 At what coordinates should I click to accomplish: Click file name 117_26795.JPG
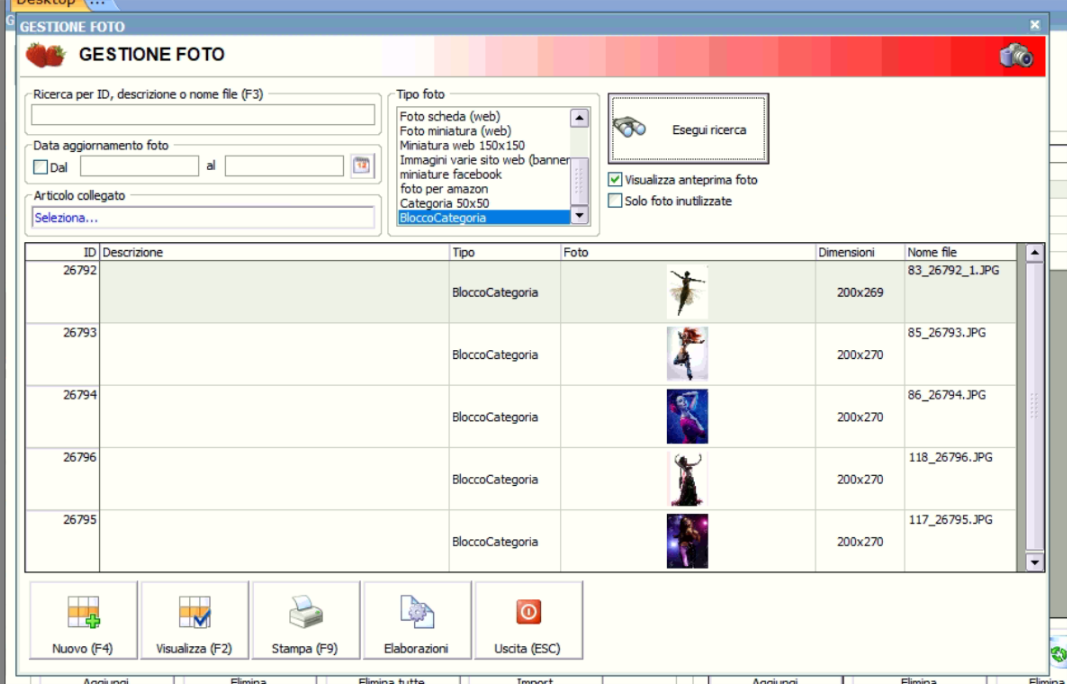(x=950, y=520)
